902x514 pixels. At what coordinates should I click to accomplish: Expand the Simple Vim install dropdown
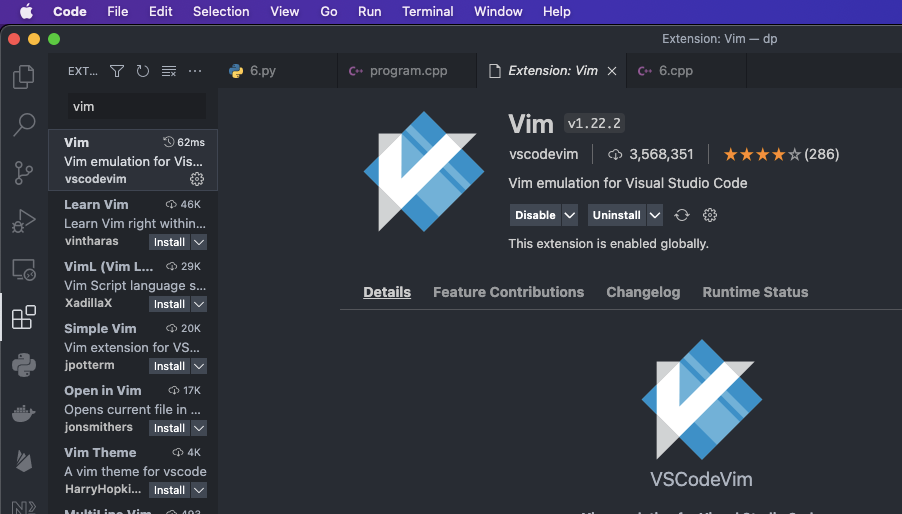[199, 366]
